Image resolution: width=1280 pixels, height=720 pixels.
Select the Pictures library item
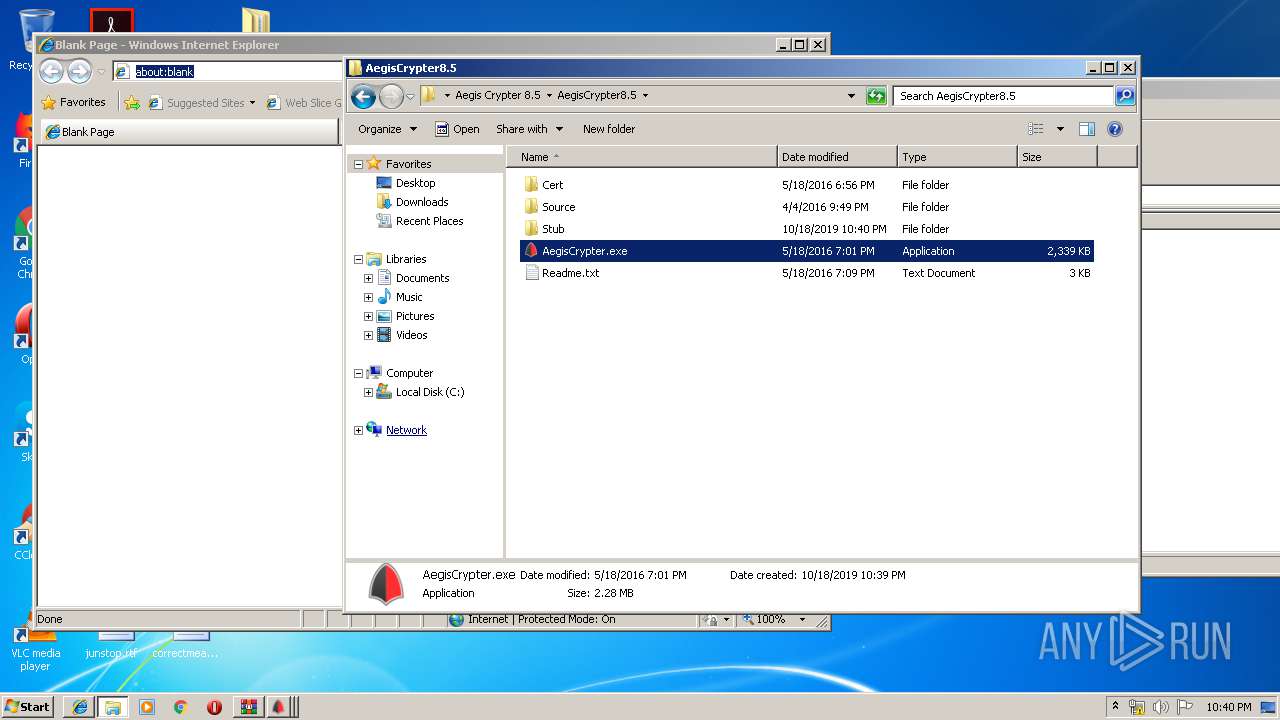point(405,316)
